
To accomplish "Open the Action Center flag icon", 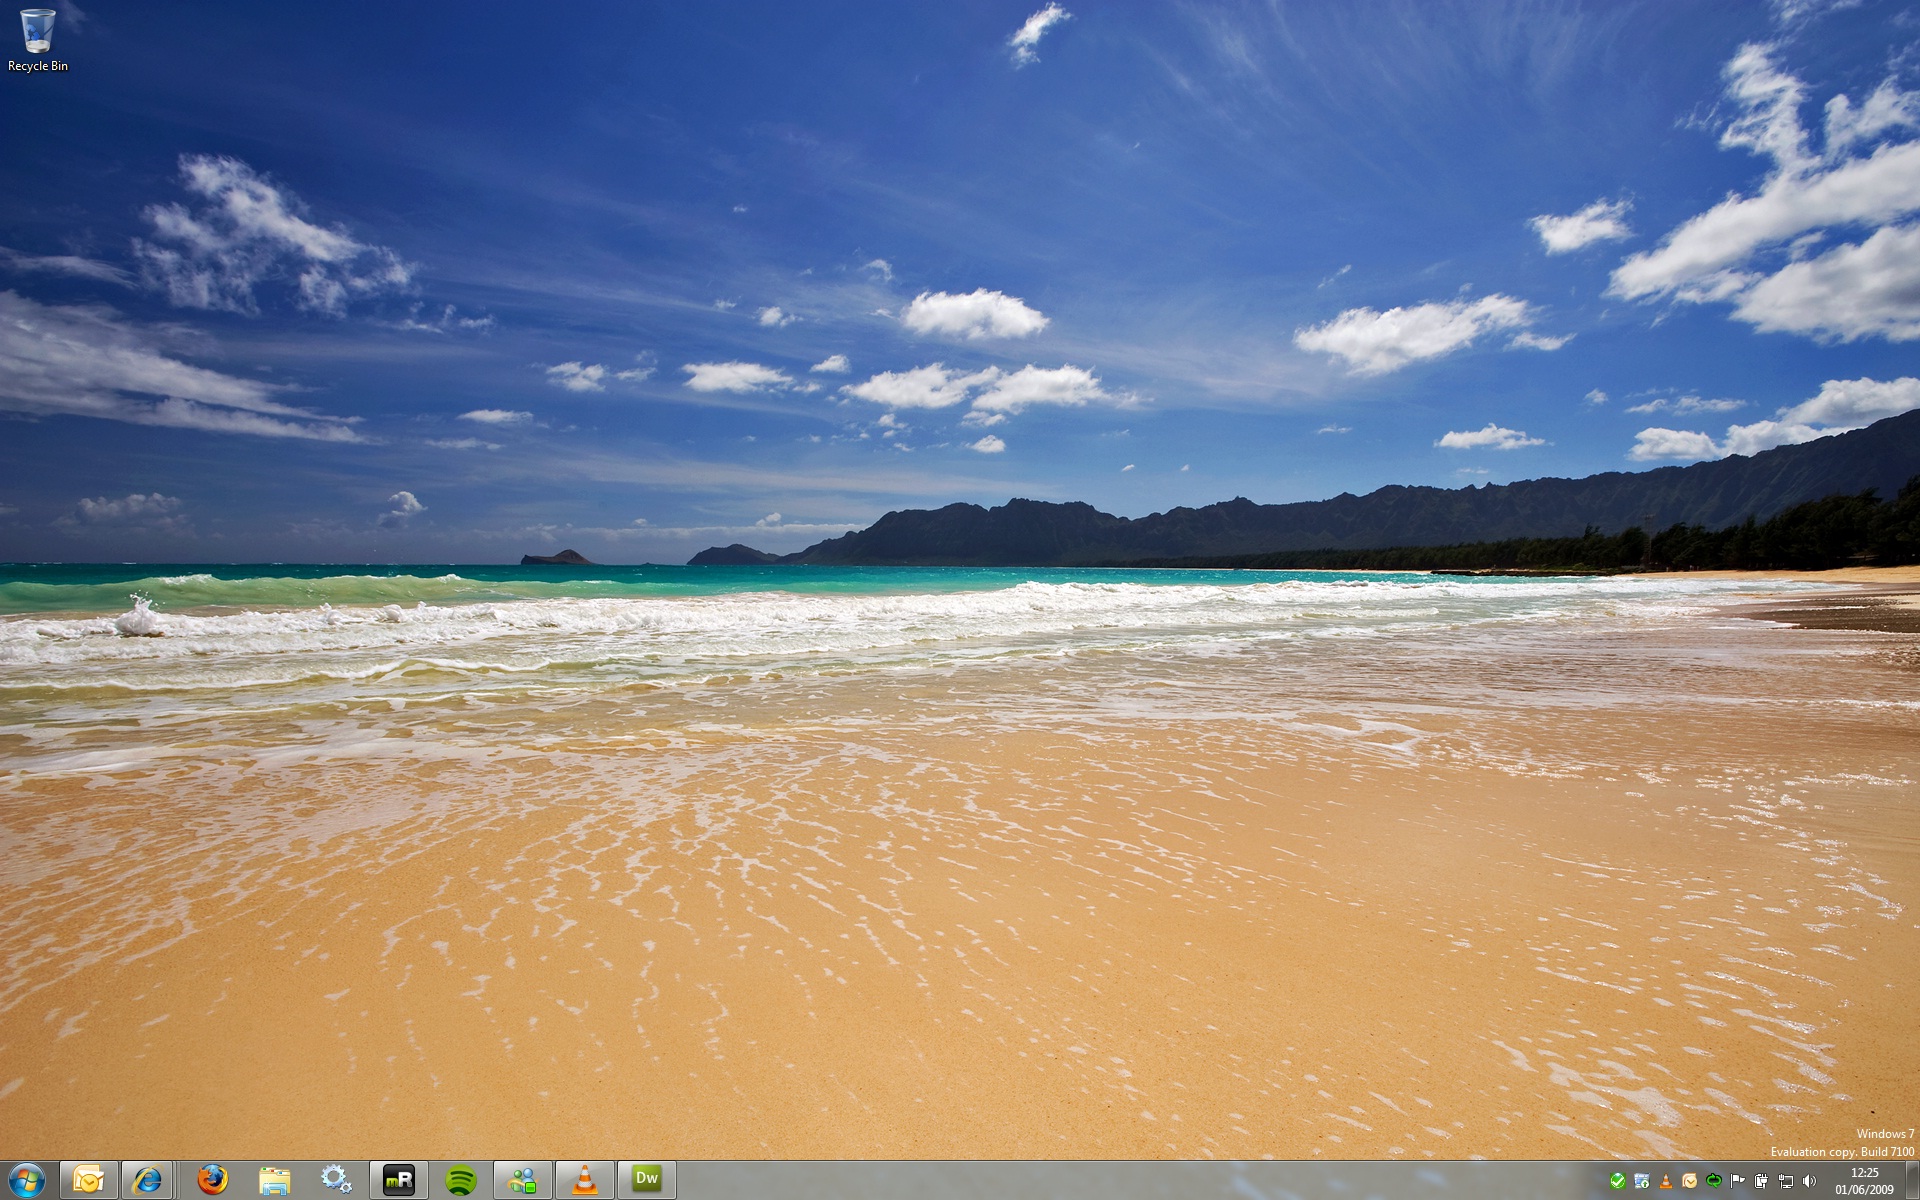I will point(1737,1181).
